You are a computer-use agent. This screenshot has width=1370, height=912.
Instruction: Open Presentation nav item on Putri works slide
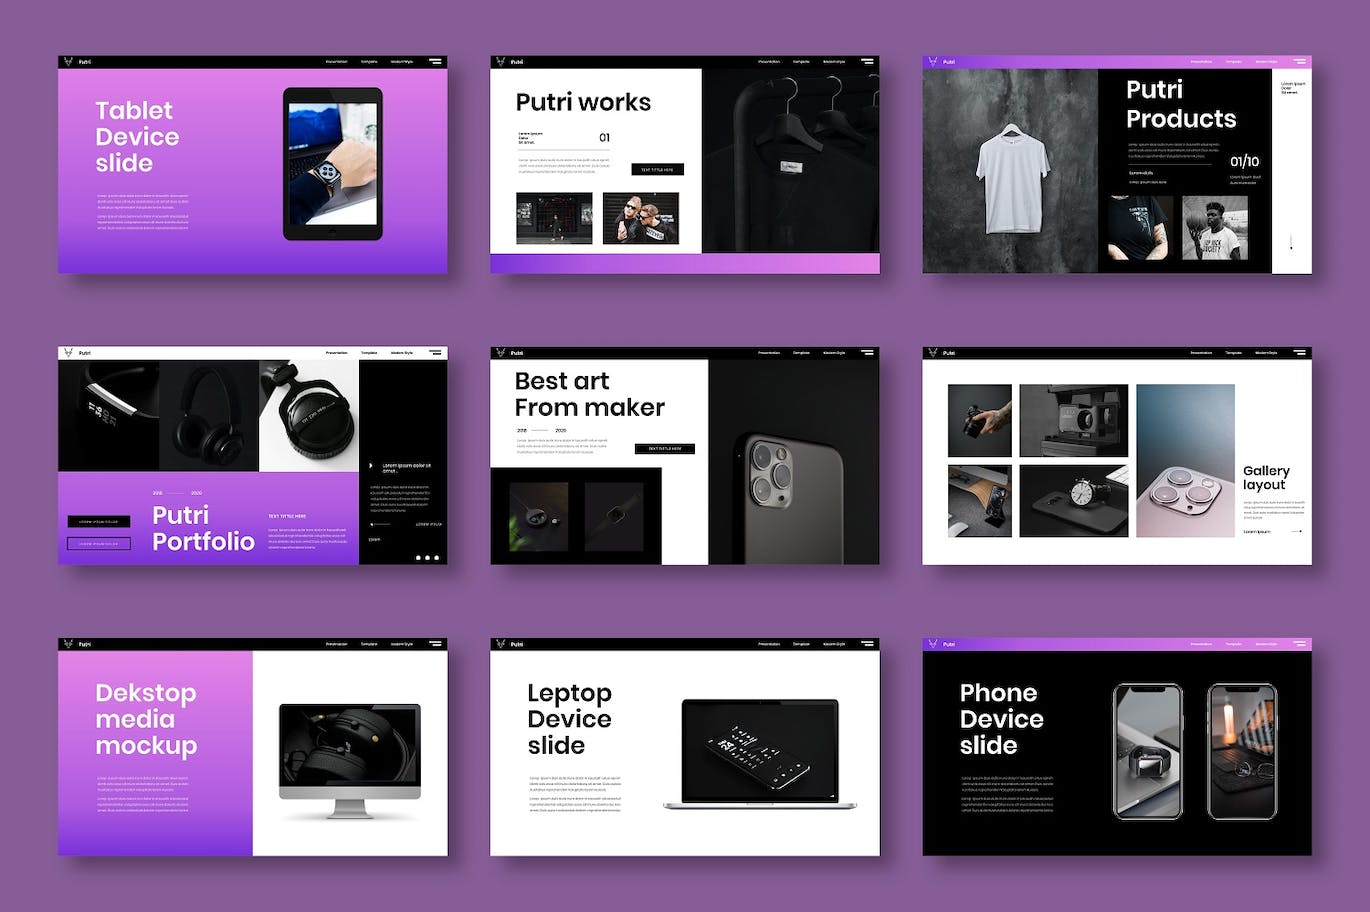click(769, 62)
